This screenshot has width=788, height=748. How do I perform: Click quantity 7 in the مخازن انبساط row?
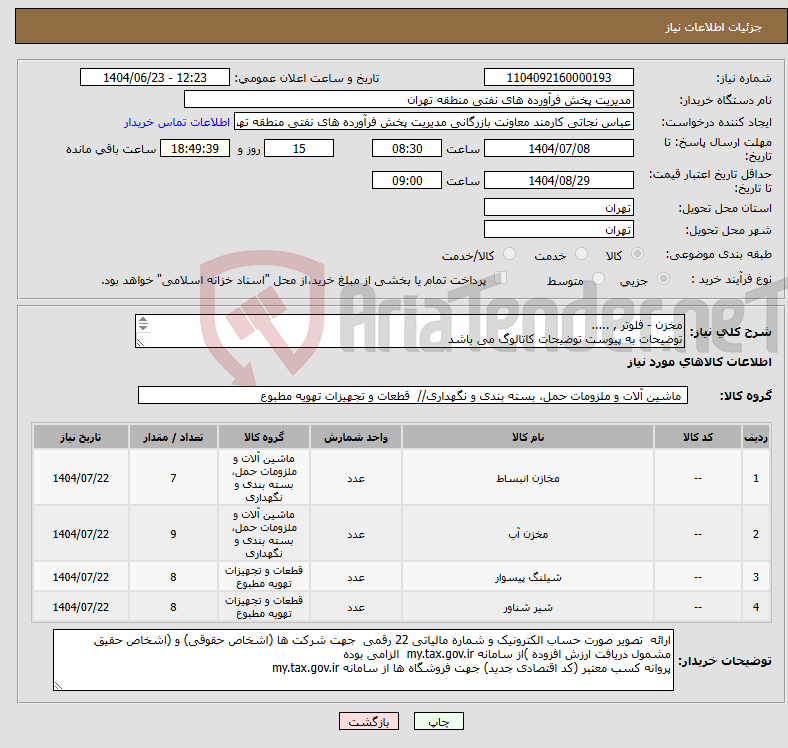(173, 478)
